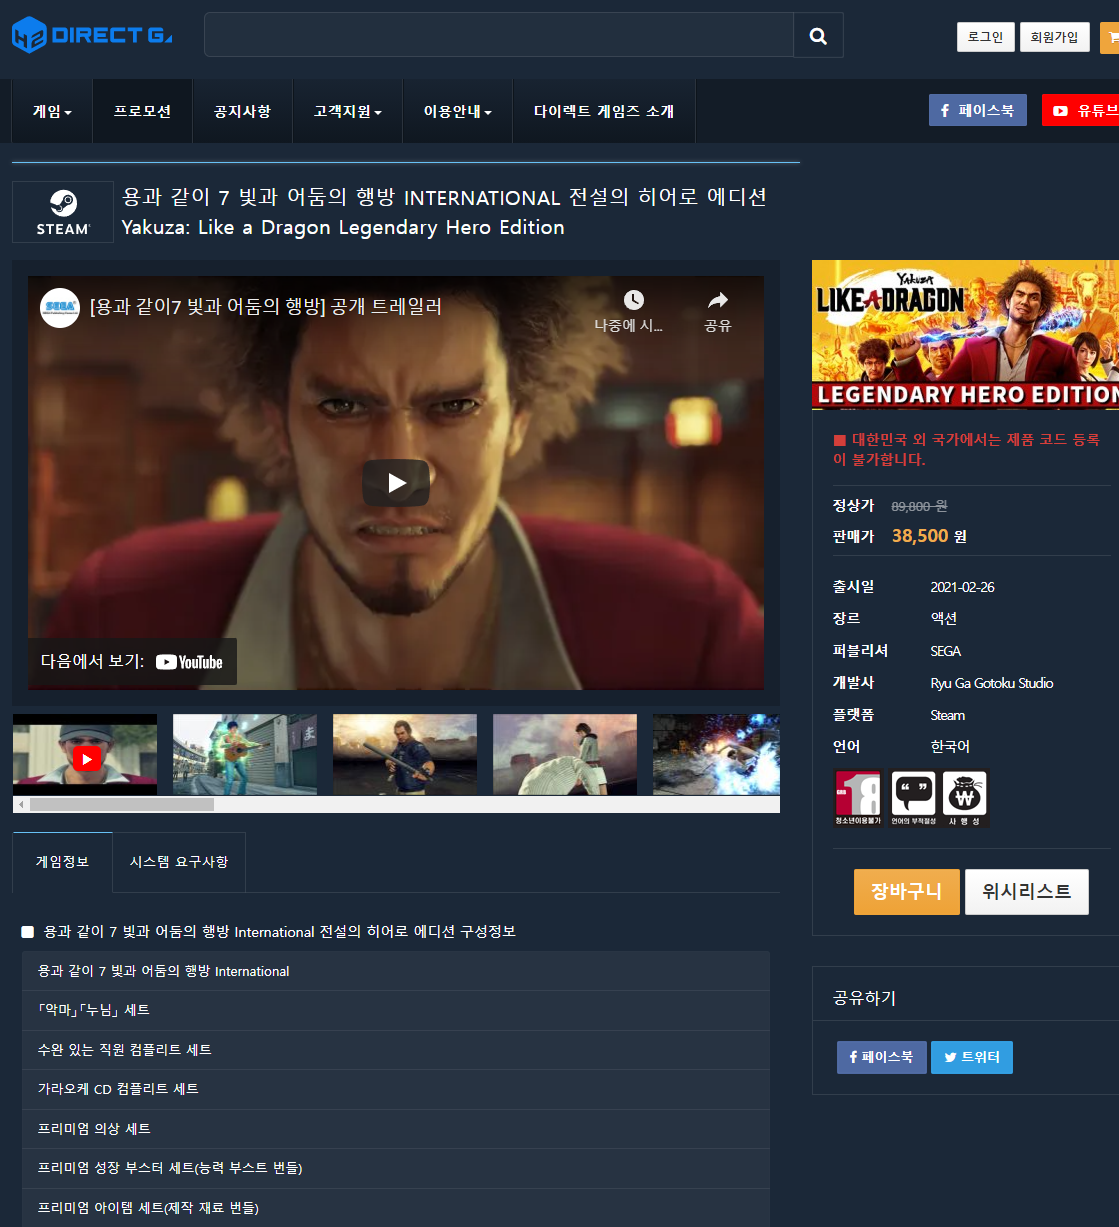
Task: Click the video title text link
Action: 266,306
